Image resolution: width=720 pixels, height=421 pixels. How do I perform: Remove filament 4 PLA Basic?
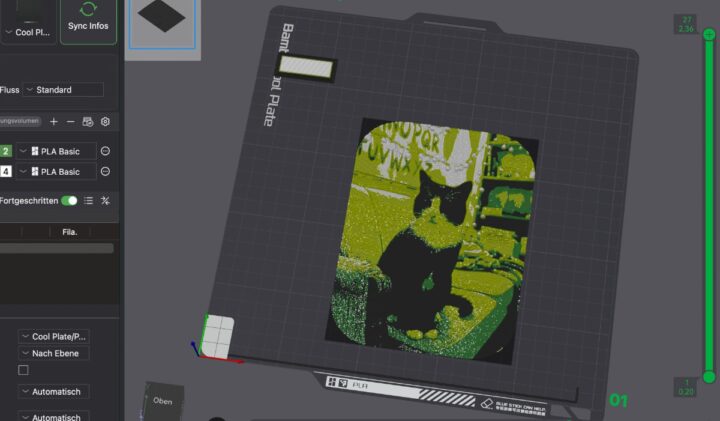click(105, 171)
